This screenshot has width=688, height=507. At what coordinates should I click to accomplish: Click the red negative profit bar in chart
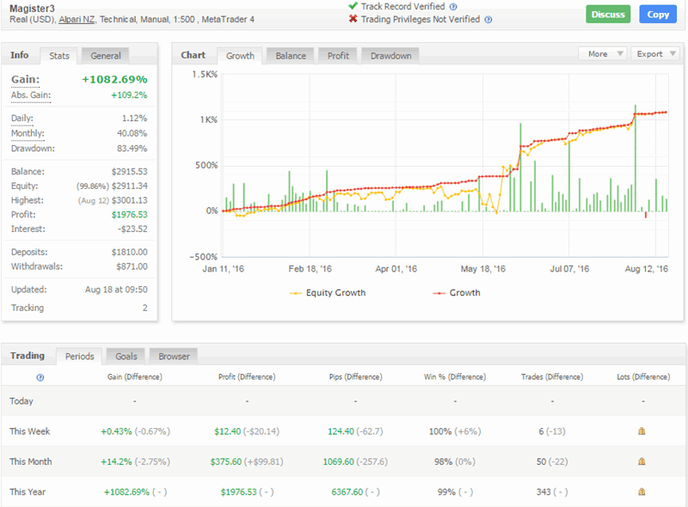tap(645, 215)
